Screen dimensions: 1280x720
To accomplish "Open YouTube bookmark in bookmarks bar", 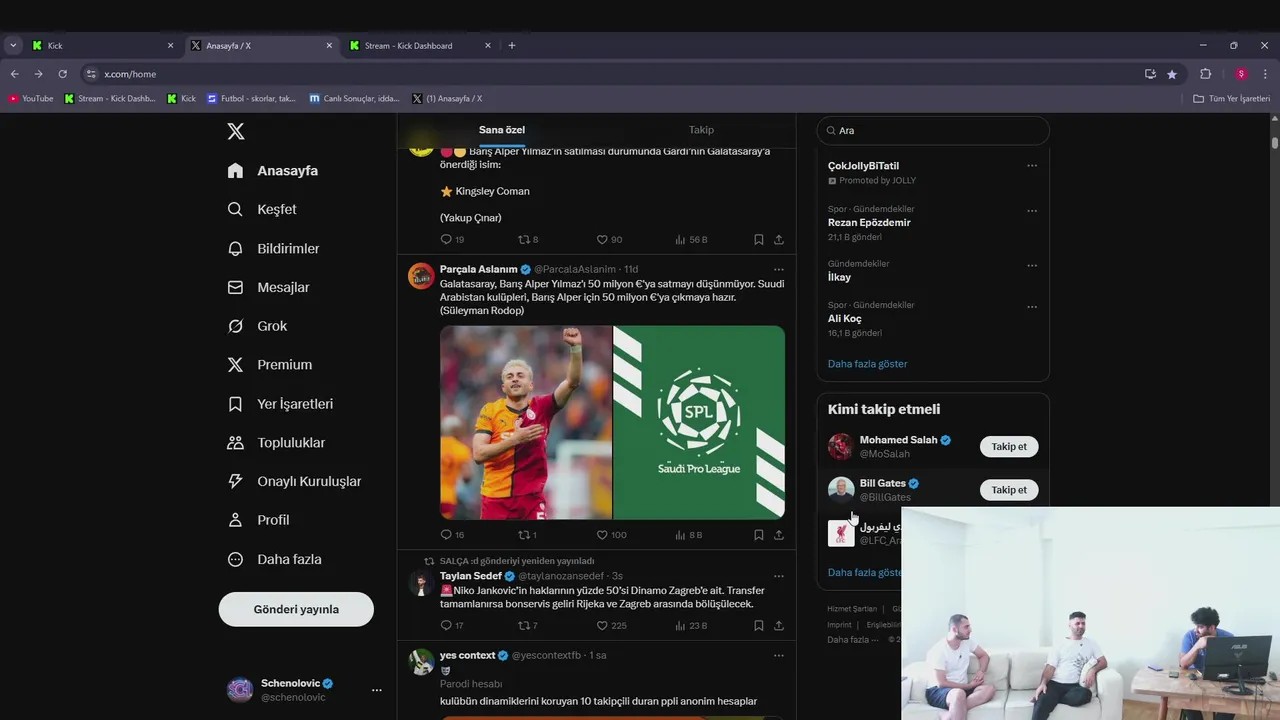I will [31, 99].
